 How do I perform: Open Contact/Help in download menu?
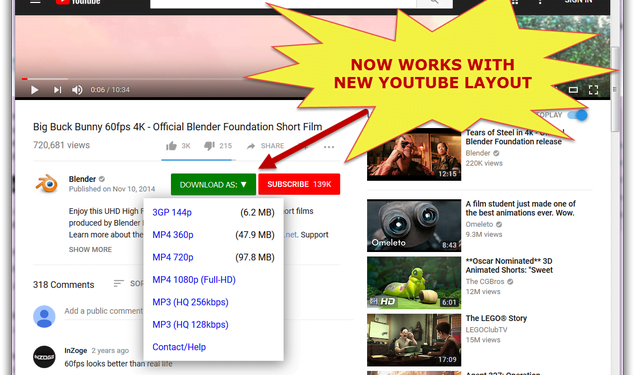click(x=179, y=347)
